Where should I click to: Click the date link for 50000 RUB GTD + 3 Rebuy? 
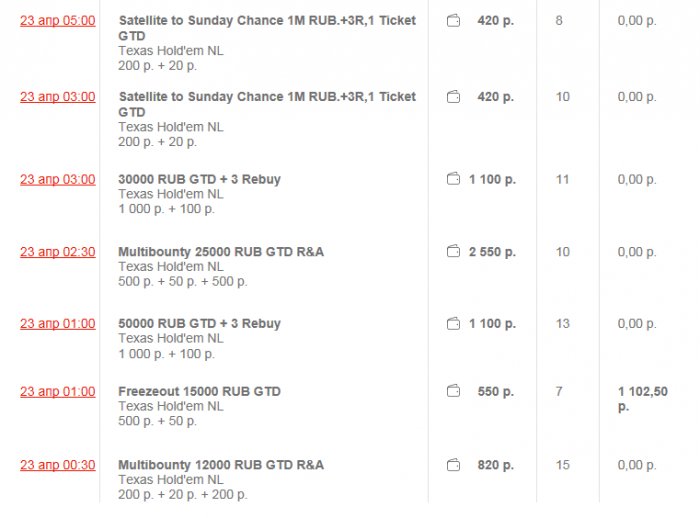click(x=58, y=324)
